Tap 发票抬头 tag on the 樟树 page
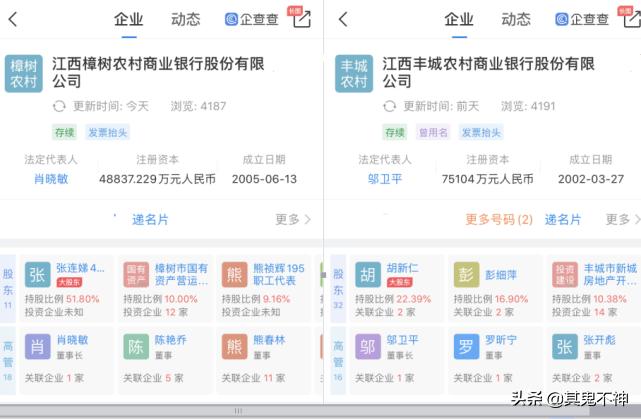The width and height of the screenshot is (641, 419). (108, 132)
